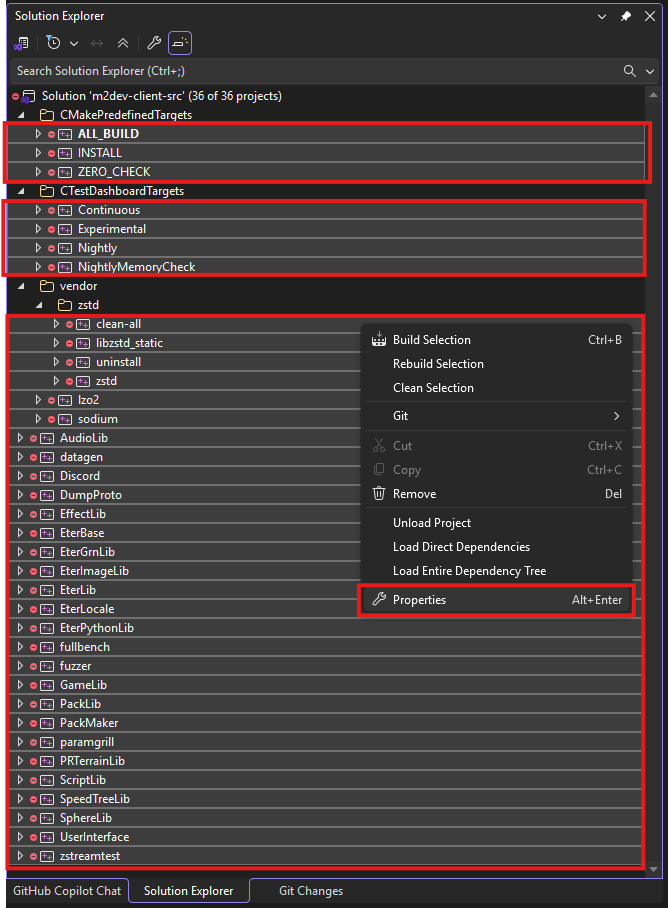
Task: Select the zstreamtest project label
Action: click(90, 856)
